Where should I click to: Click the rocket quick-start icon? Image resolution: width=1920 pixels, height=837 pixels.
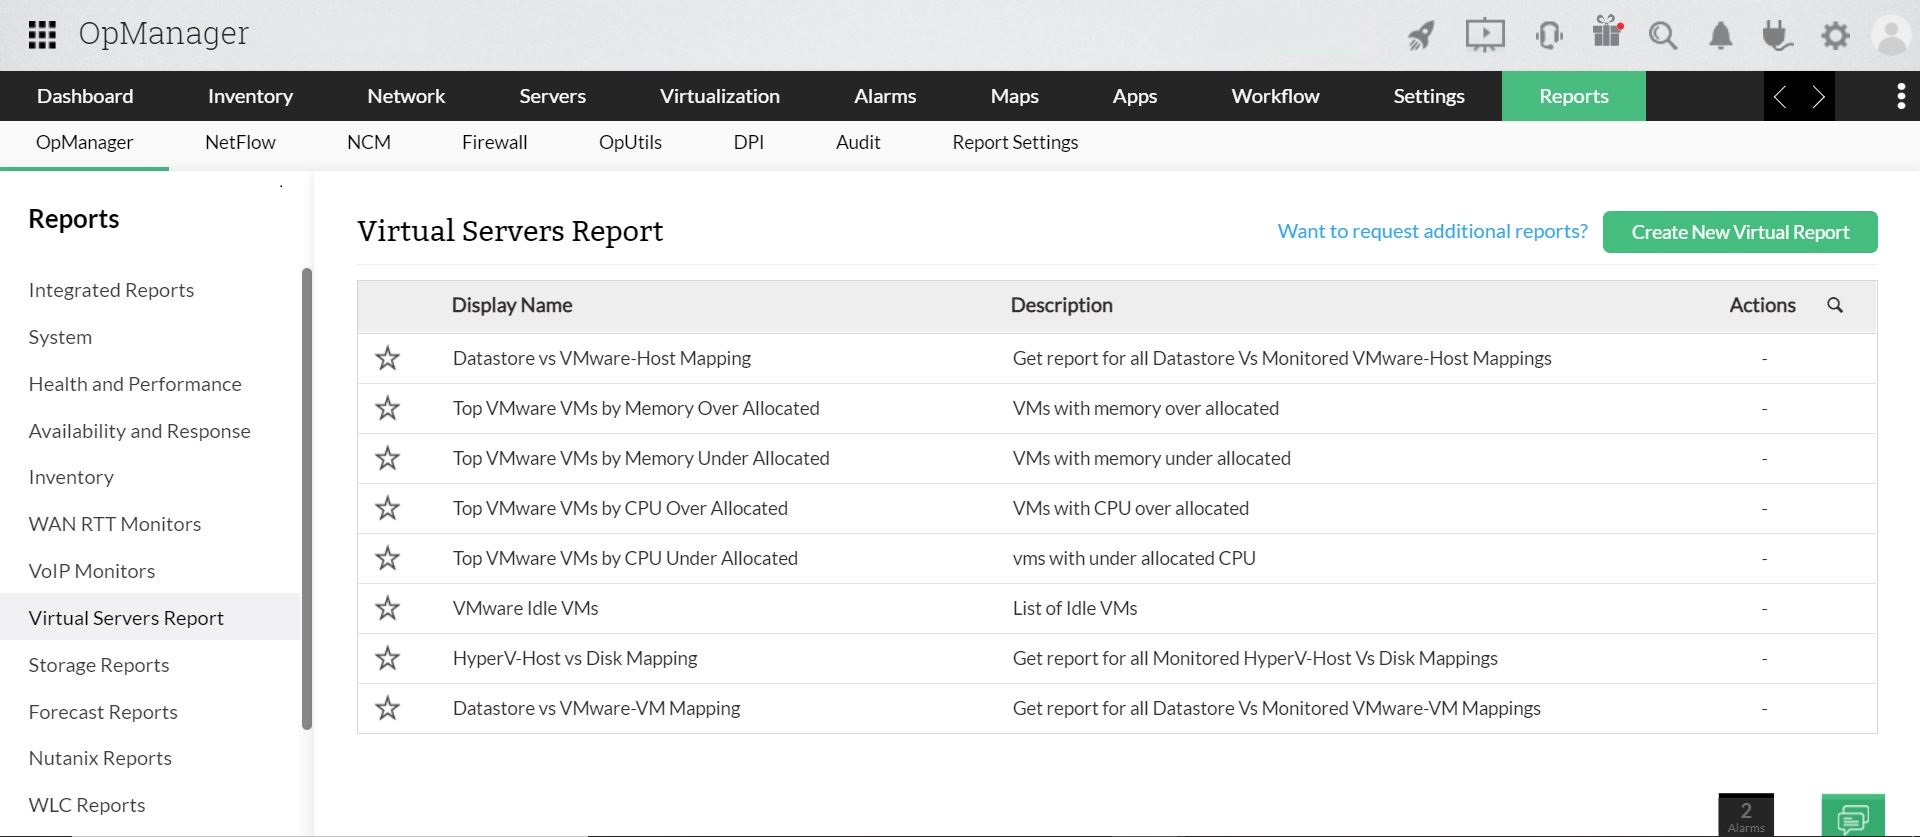tap(1421, 36)
